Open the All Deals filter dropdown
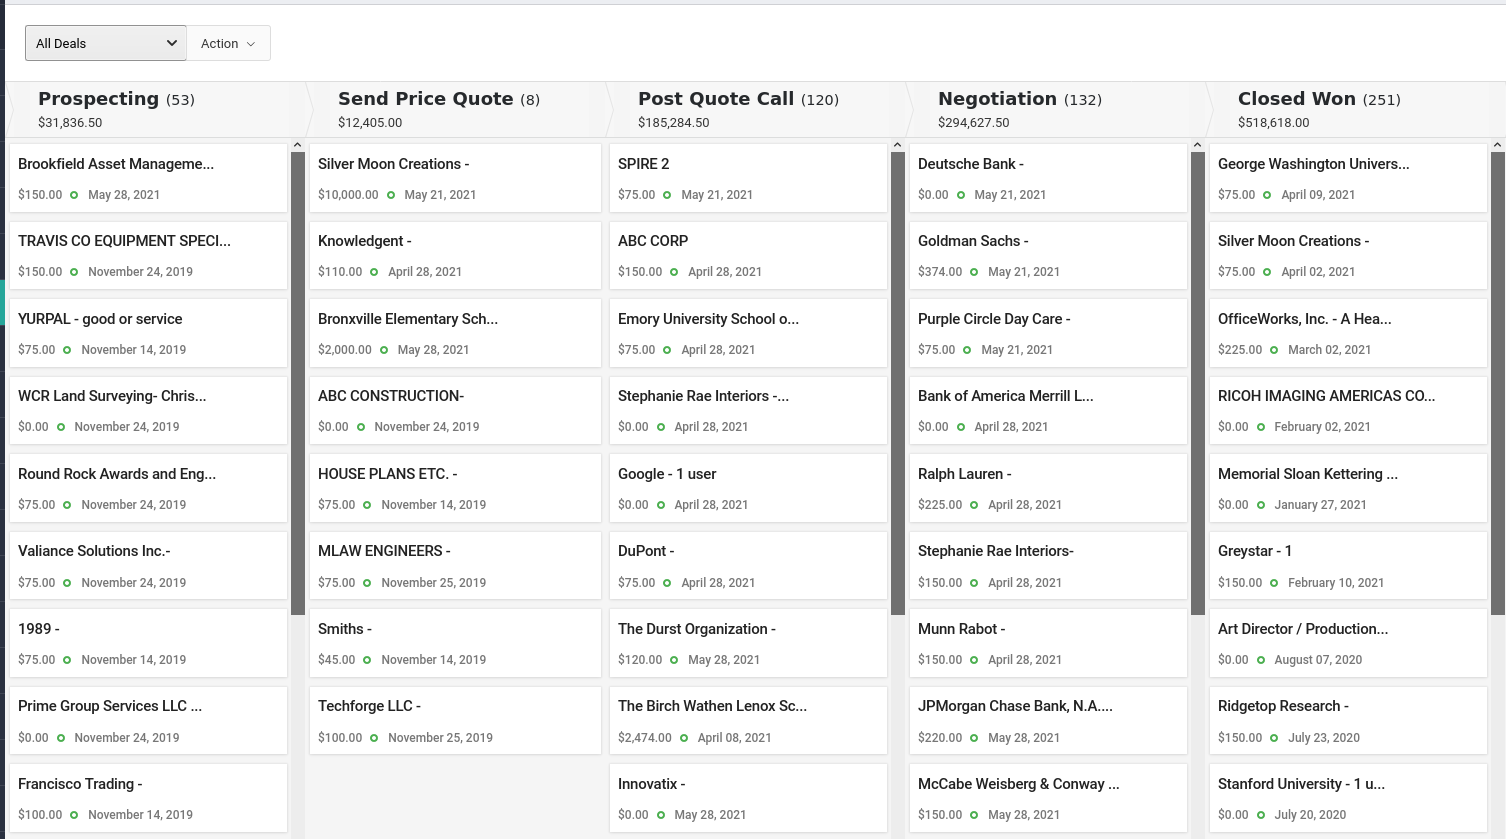This screenshot has height=839, width=1506. (106, 43)
